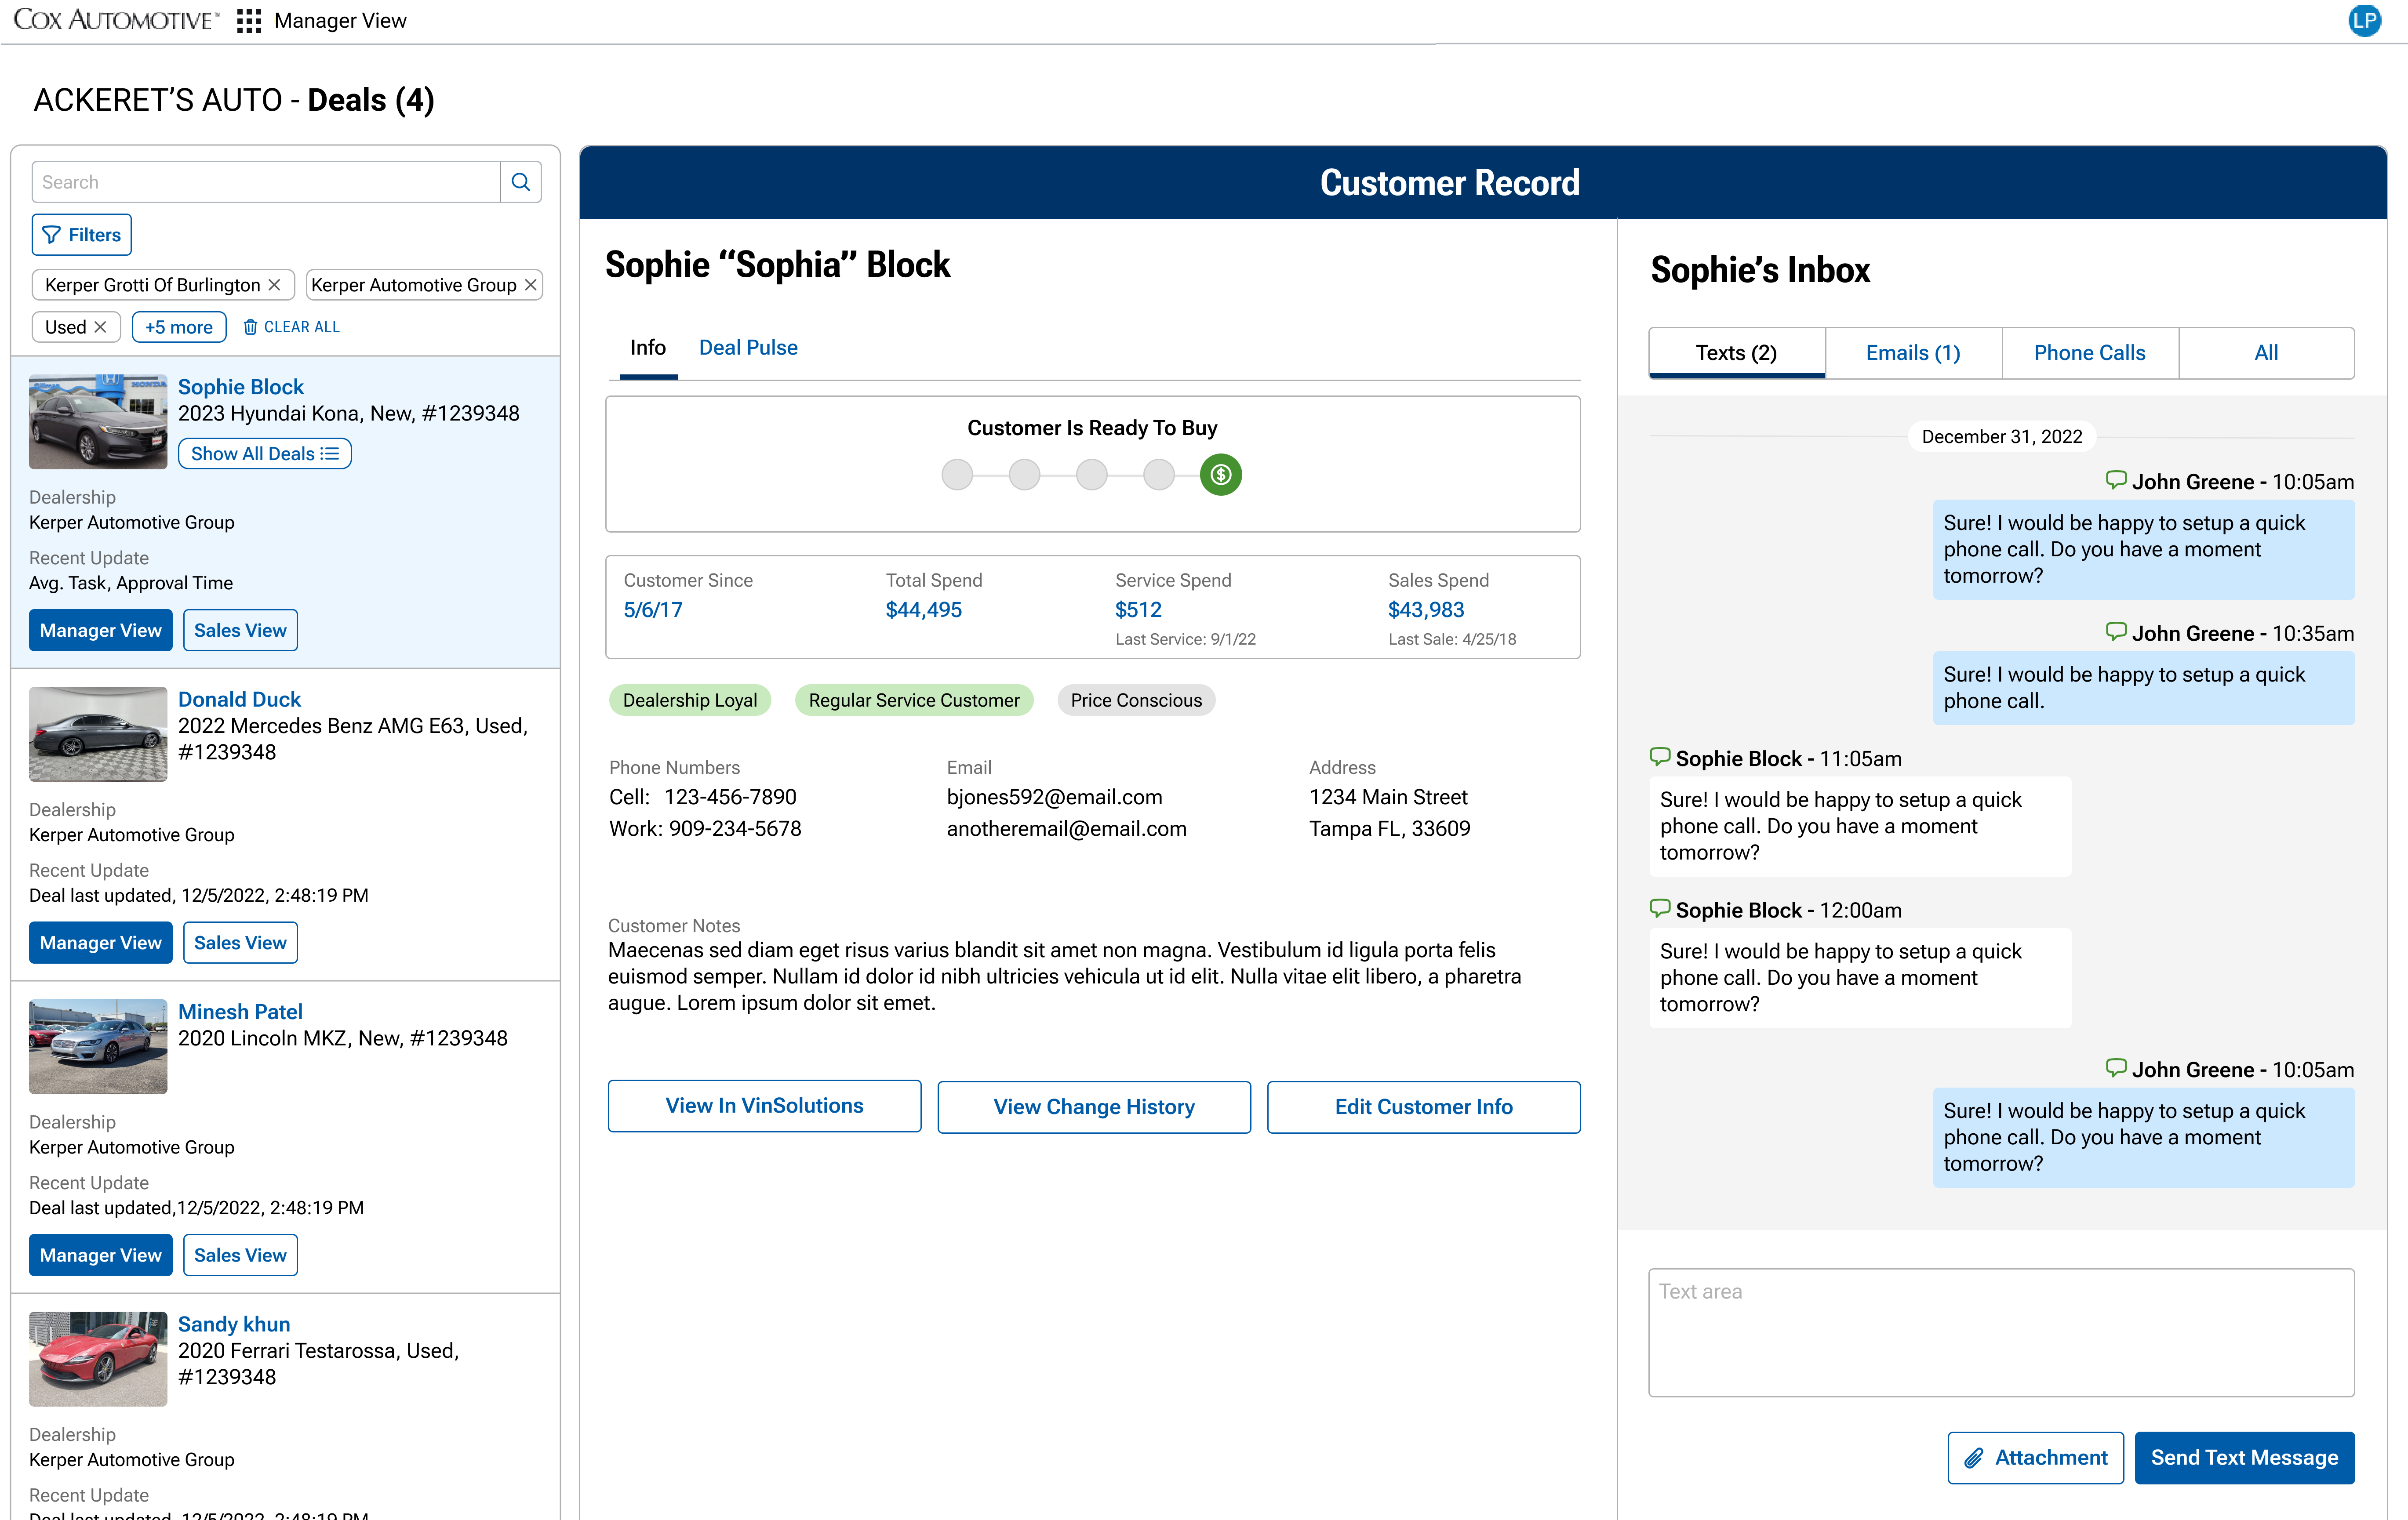Click the chat bubble icon beside Sophie Block 11:05am
The width and height of the screenshot is (2408, 1520).
click(1660, 757)
